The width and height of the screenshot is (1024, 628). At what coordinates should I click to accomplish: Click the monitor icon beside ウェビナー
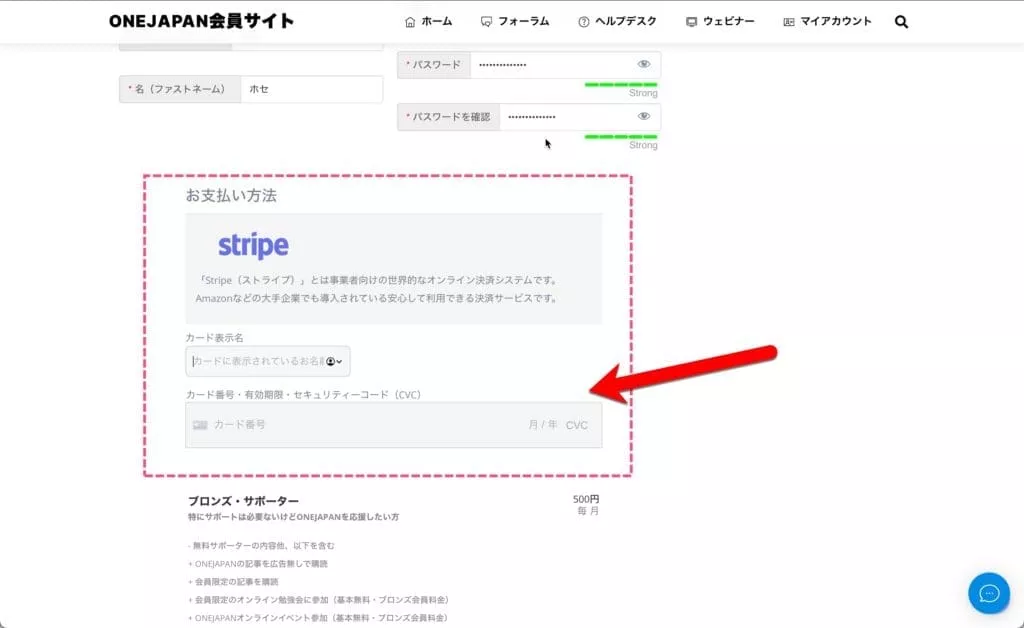tap(691, 21)
